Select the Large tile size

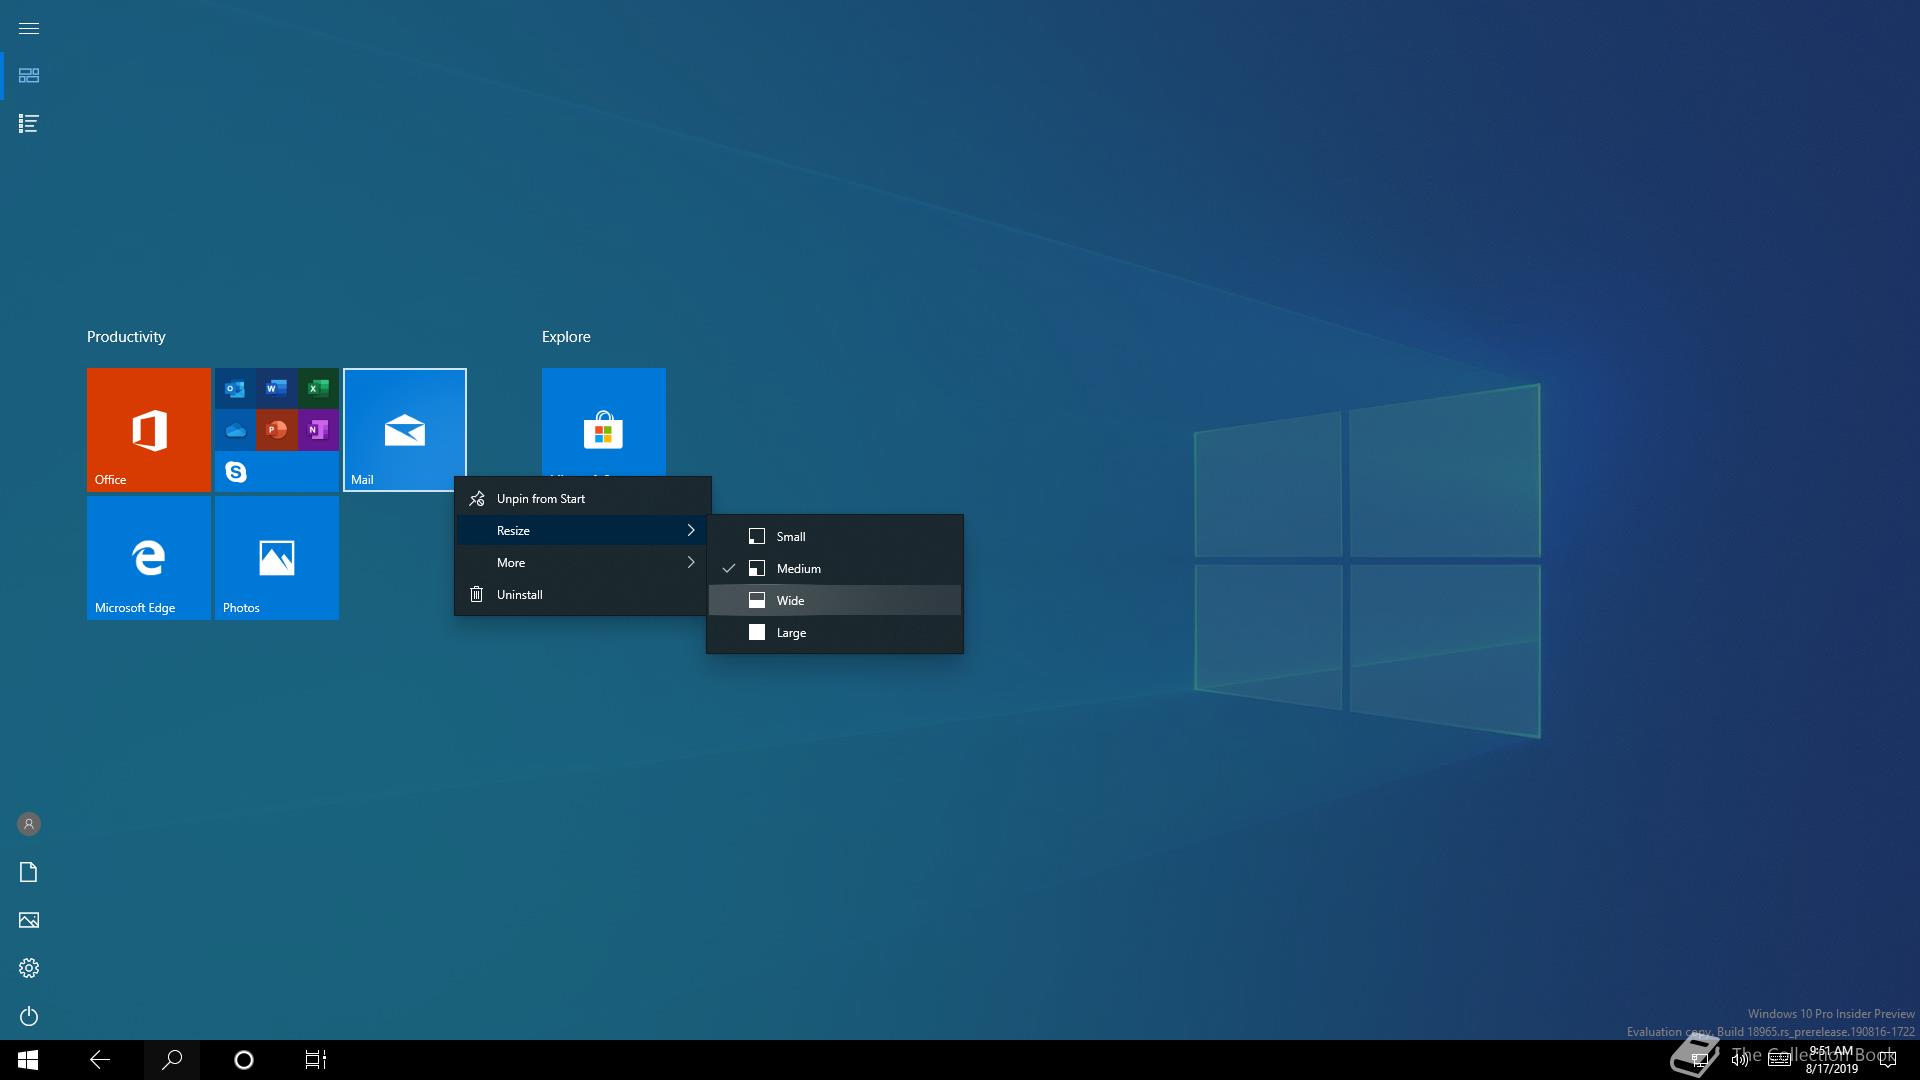tap(835, 632)
